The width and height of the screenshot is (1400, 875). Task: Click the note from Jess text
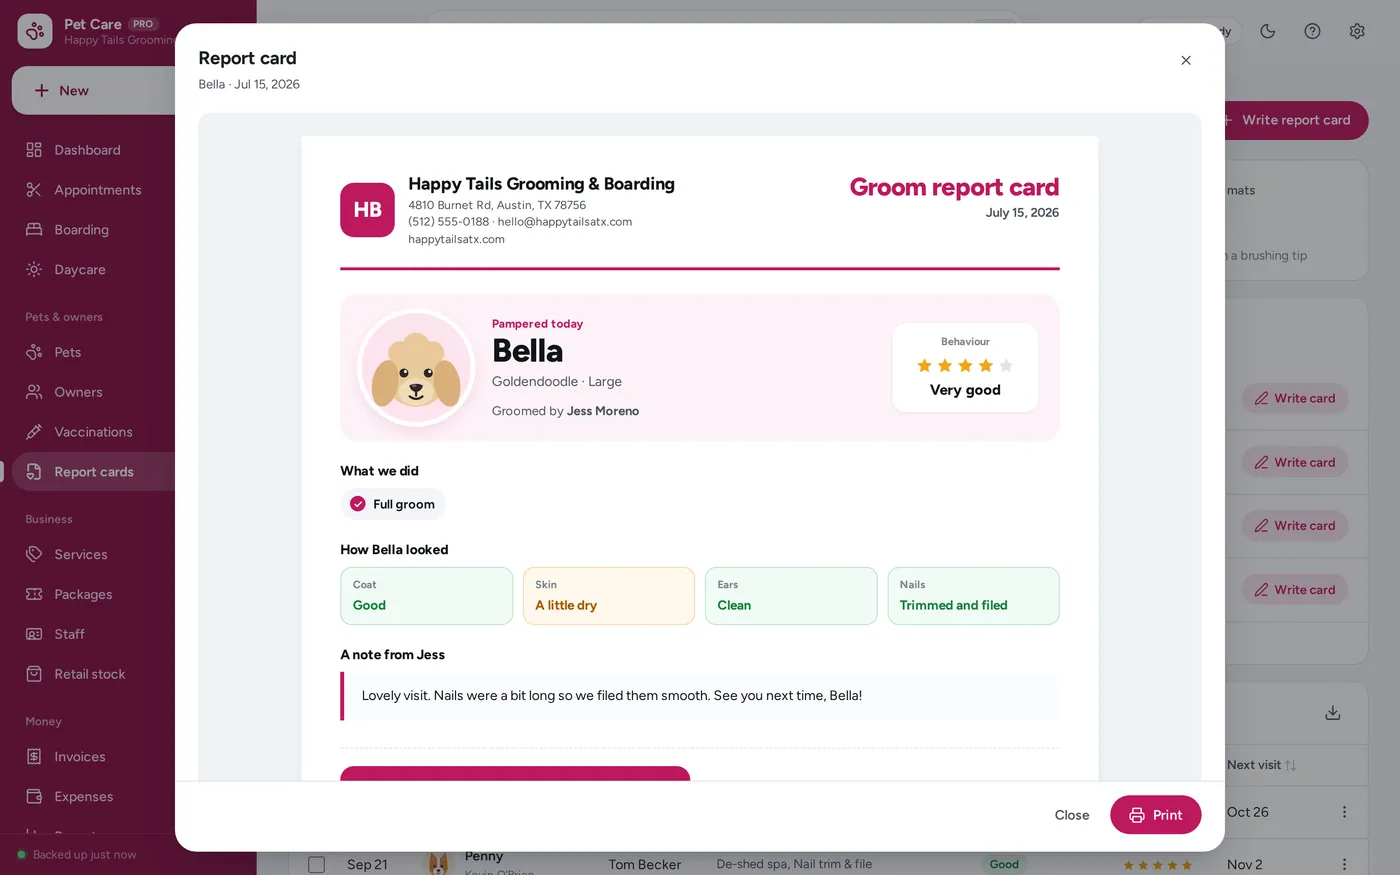611,696
